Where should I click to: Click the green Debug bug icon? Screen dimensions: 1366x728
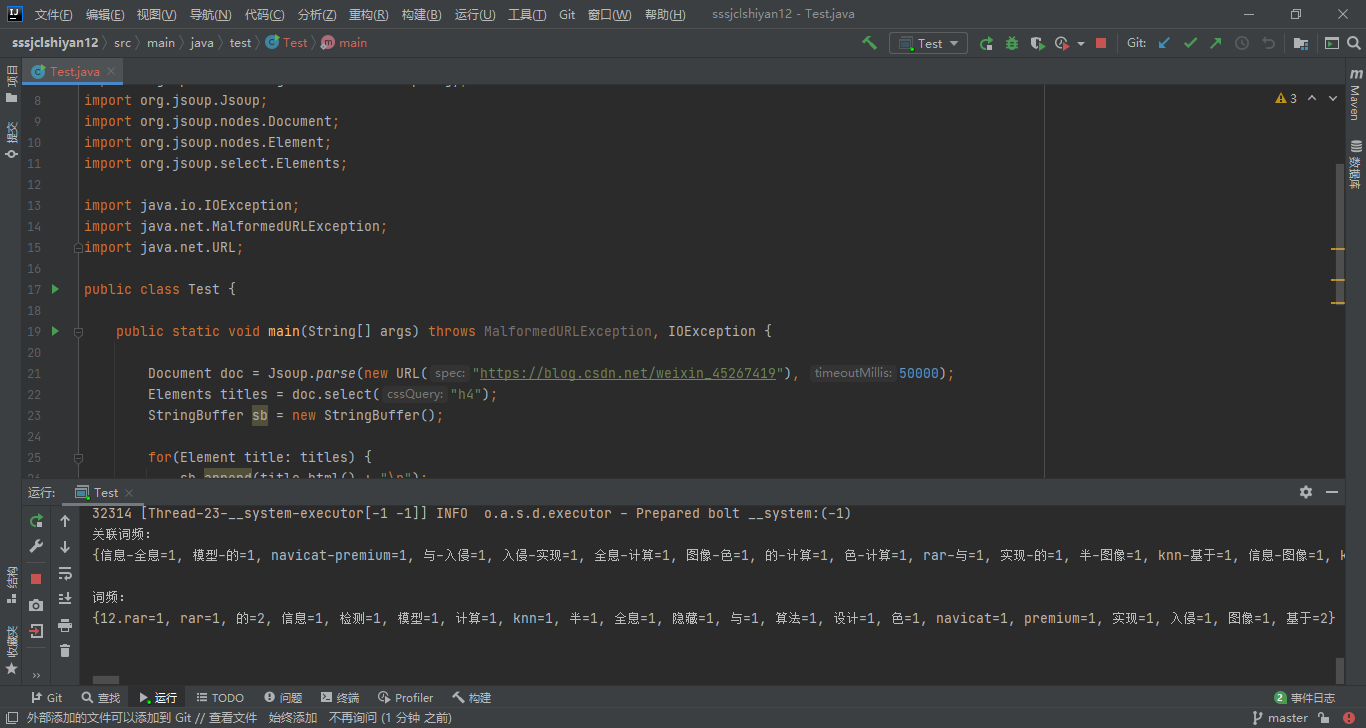[1012, 43]
